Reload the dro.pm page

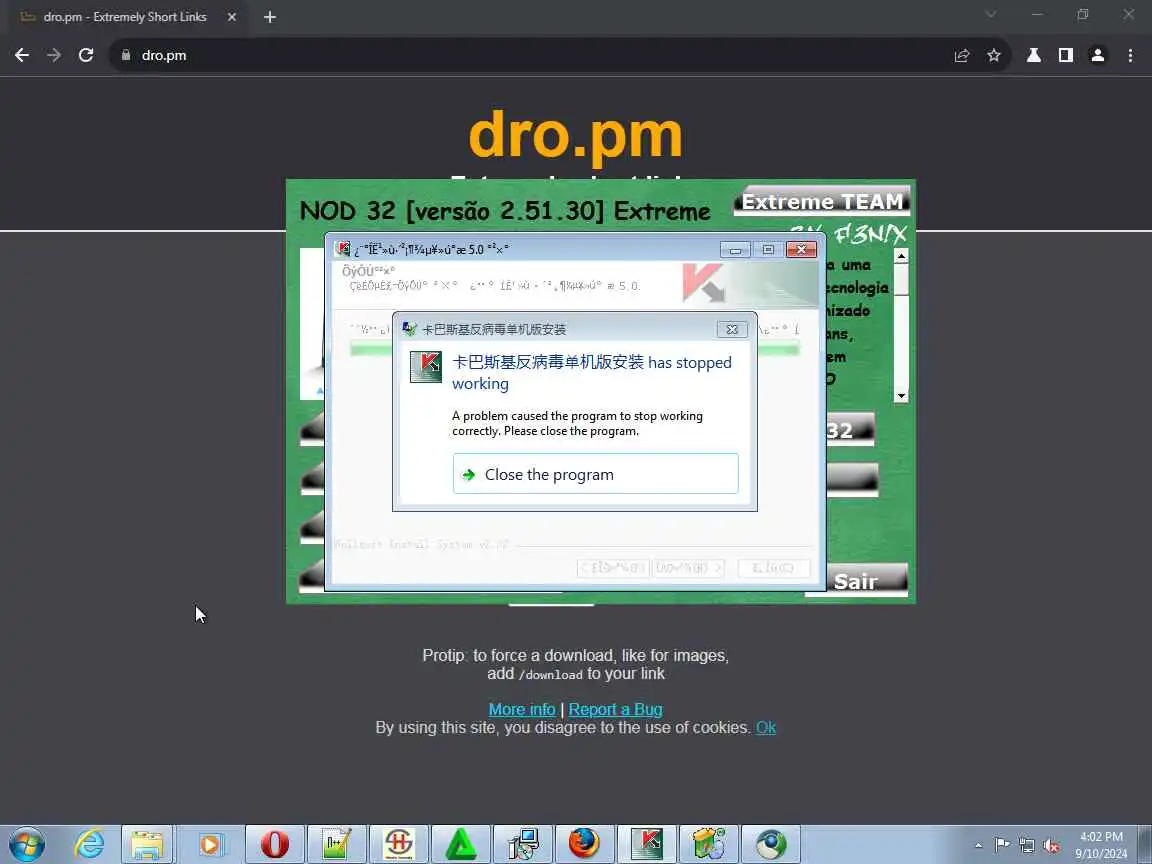(x=86, y=55)
